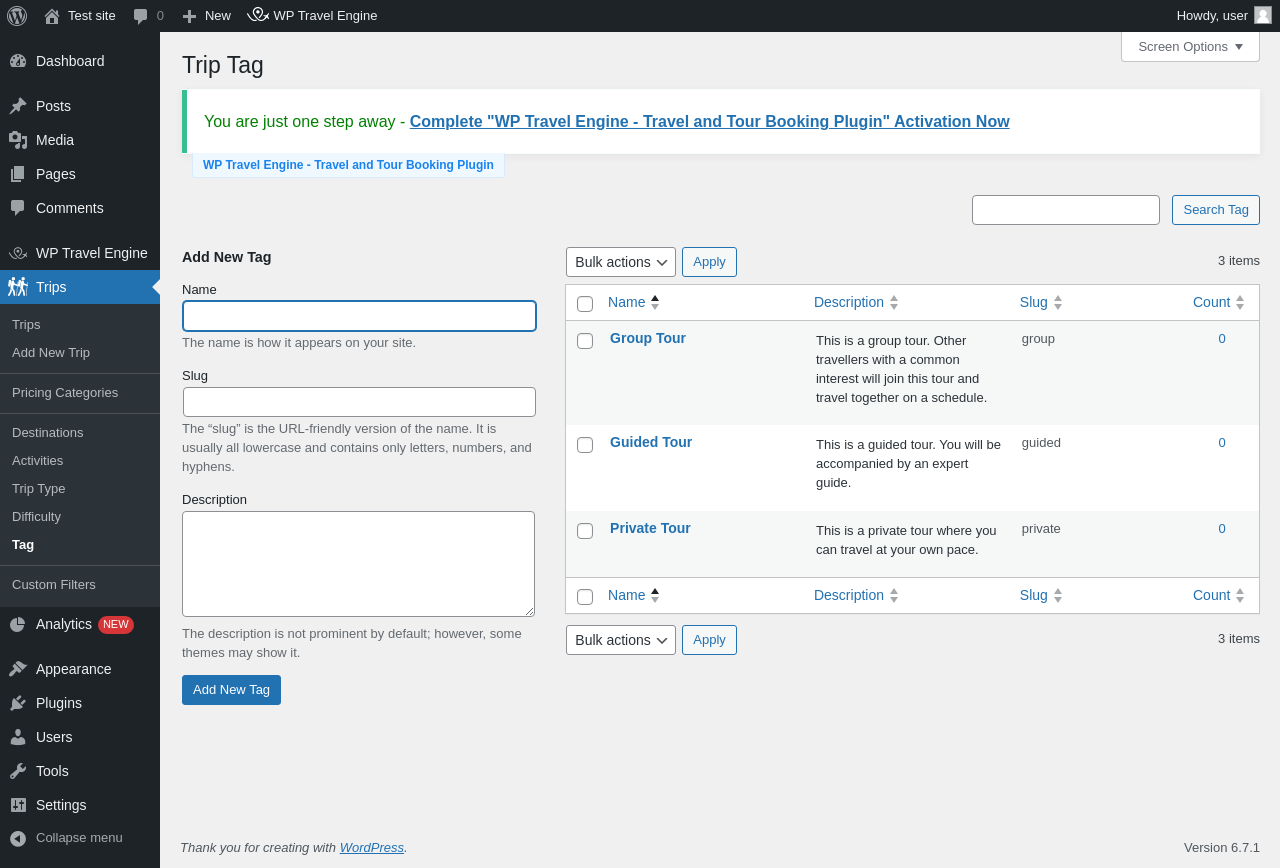Click the tag Name input field
The height and width of the screenshot is (868, 1280).
[359, 316]
